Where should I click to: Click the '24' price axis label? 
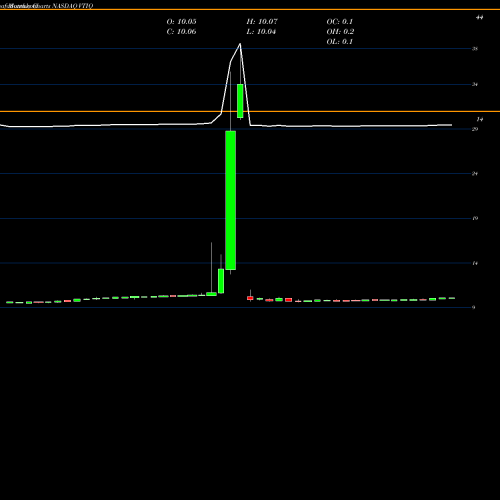pyautogui.click(x=475, y=174)
